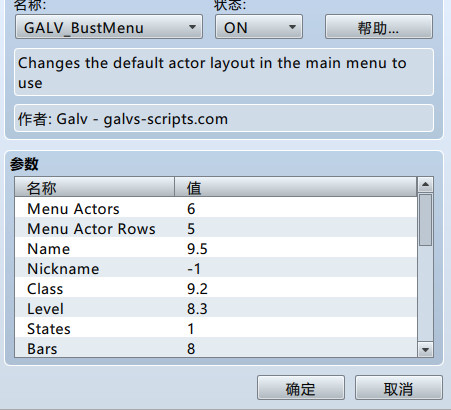Click value -1 of Nickname parameter
The width and height of the screenshot is (451, 410).
pyautogui.click(x=194, y=269)
